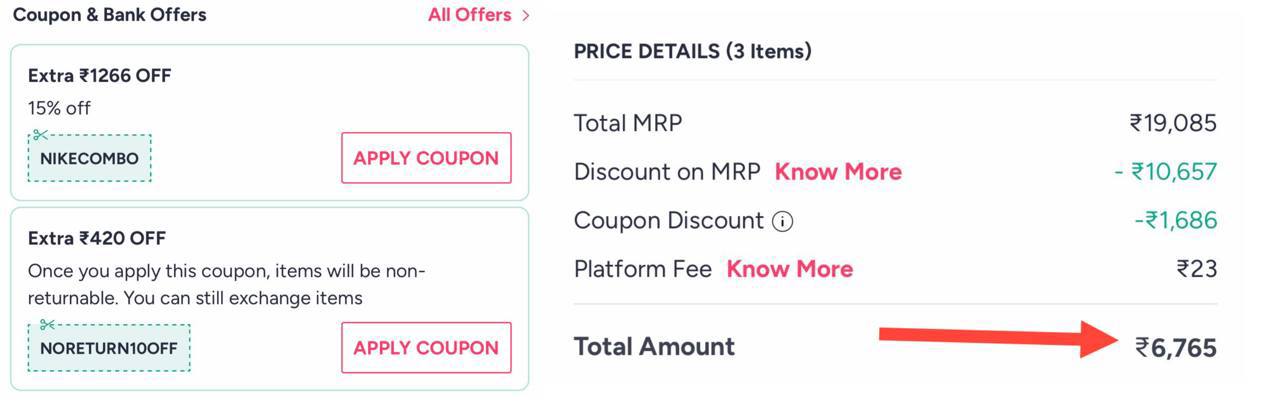Click the Total MRP value ₹19,085
The width and height of the screenshot is (1280, 405).
coord(1173,124)
